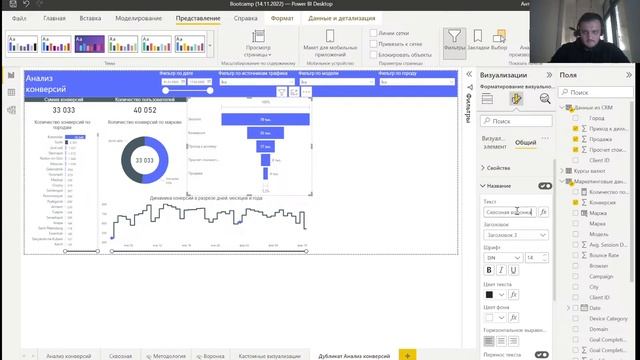Viewport: 640px width, 360px height.
Task: Check the Город field checkbox
Action: pos(575,118)
